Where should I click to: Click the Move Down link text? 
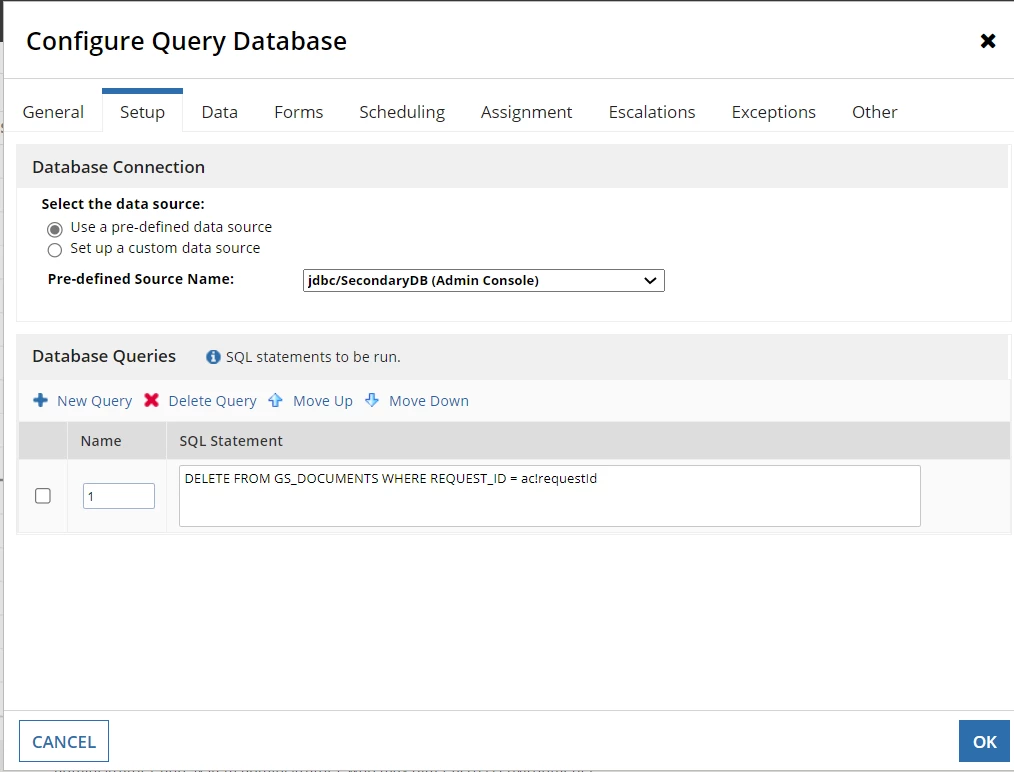(x=429, y=401)
